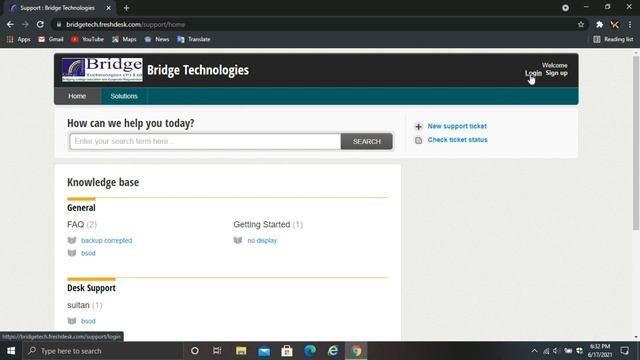Focus the search term input field

(205, 141)
